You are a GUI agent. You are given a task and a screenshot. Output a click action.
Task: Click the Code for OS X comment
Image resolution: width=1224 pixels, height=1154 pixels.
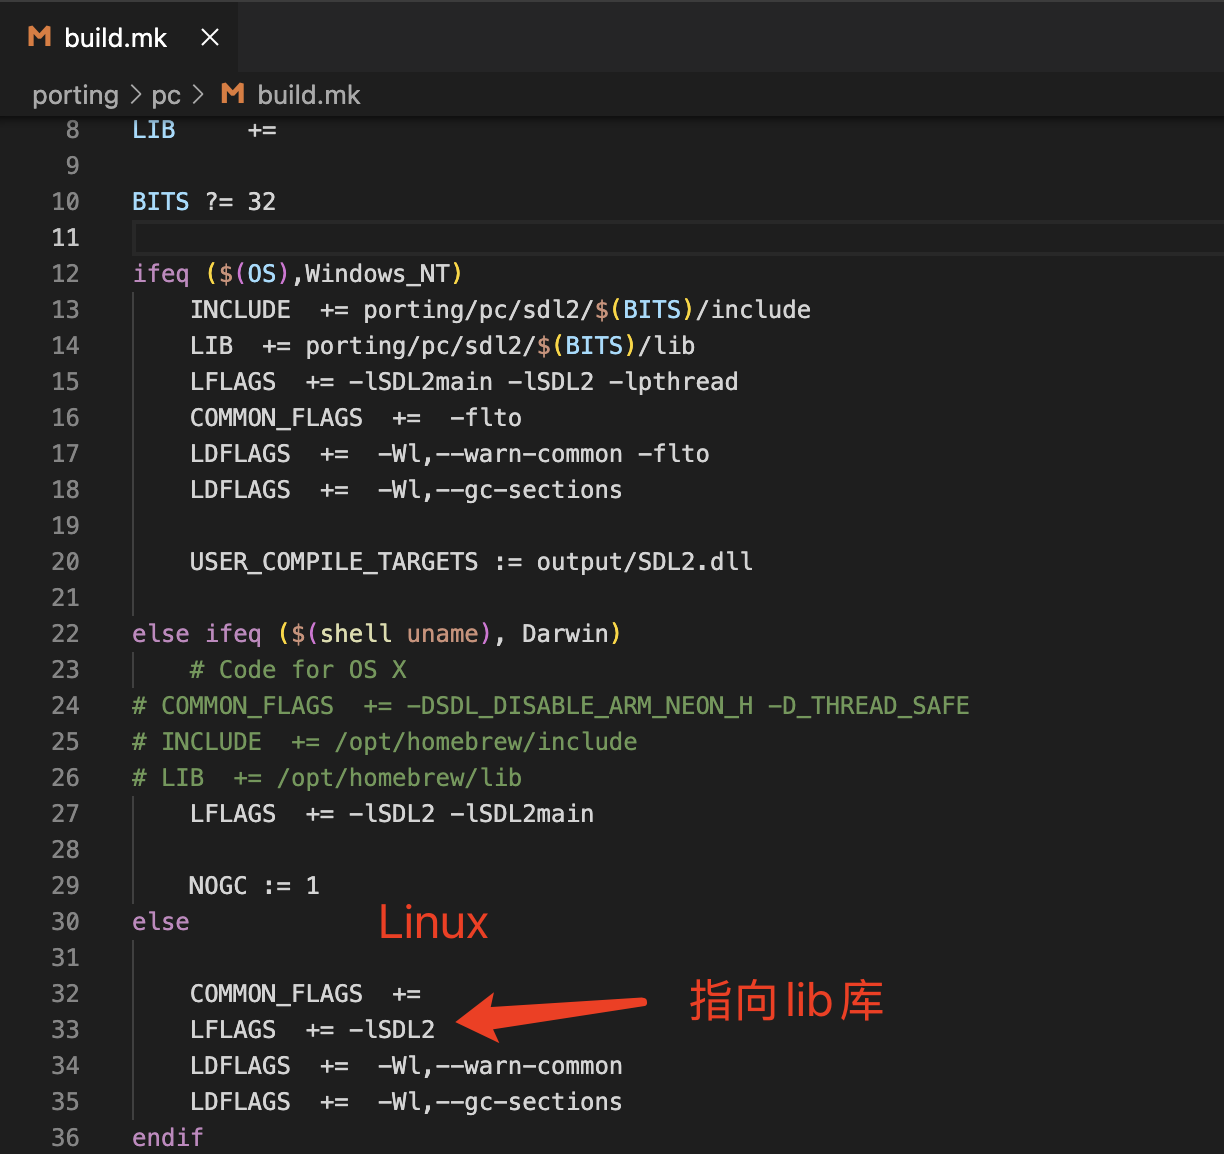[296, 669]
